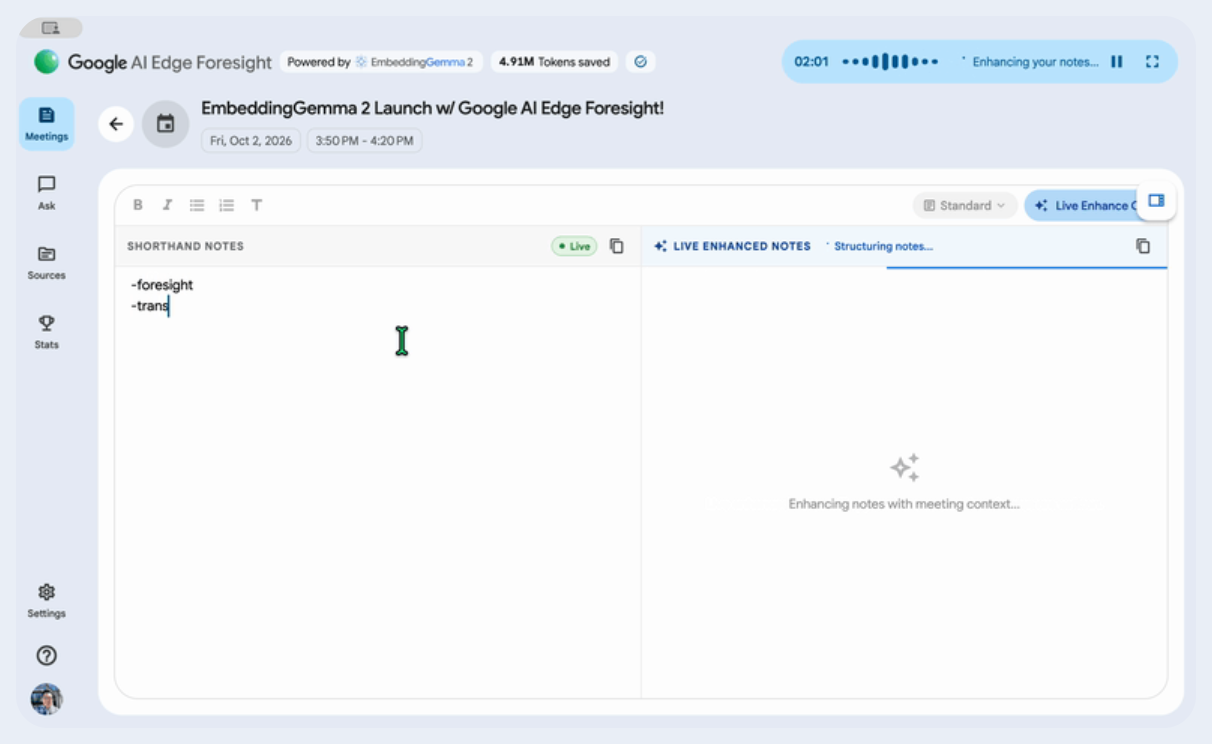Copy the shorthand notes

(617, 246)
